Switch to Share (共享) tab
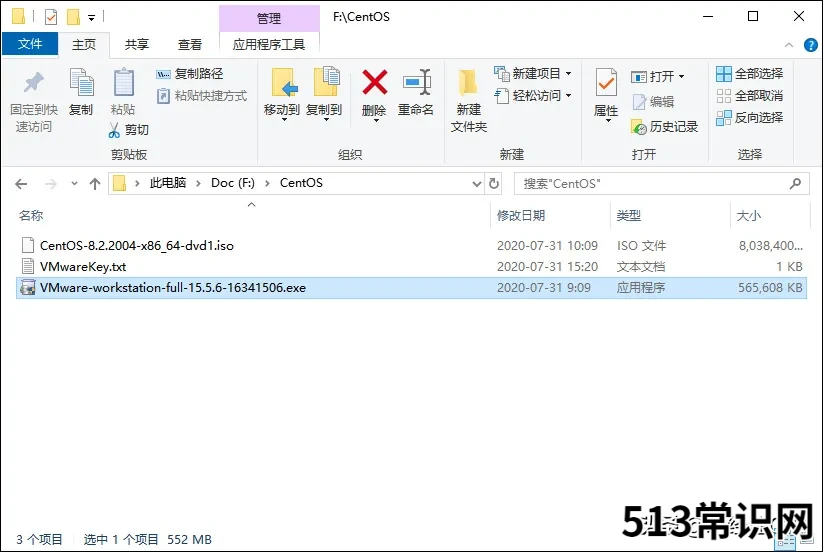Screen dimensions: 823x552 (137, 45)
